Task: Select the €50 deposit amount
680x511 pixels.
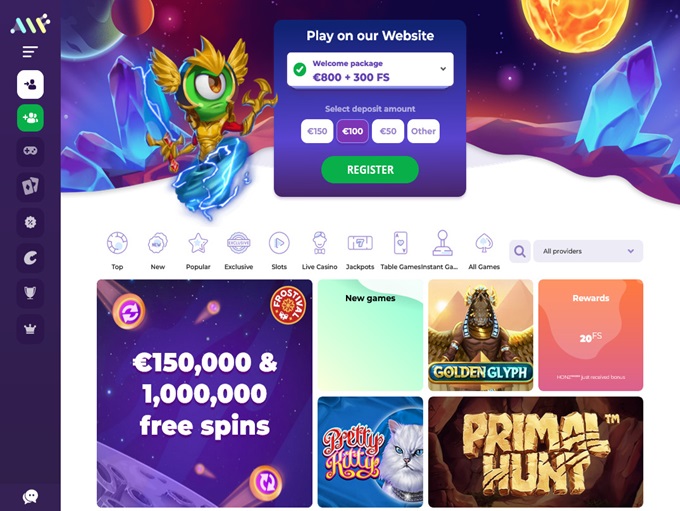Action: coord(388,131)
